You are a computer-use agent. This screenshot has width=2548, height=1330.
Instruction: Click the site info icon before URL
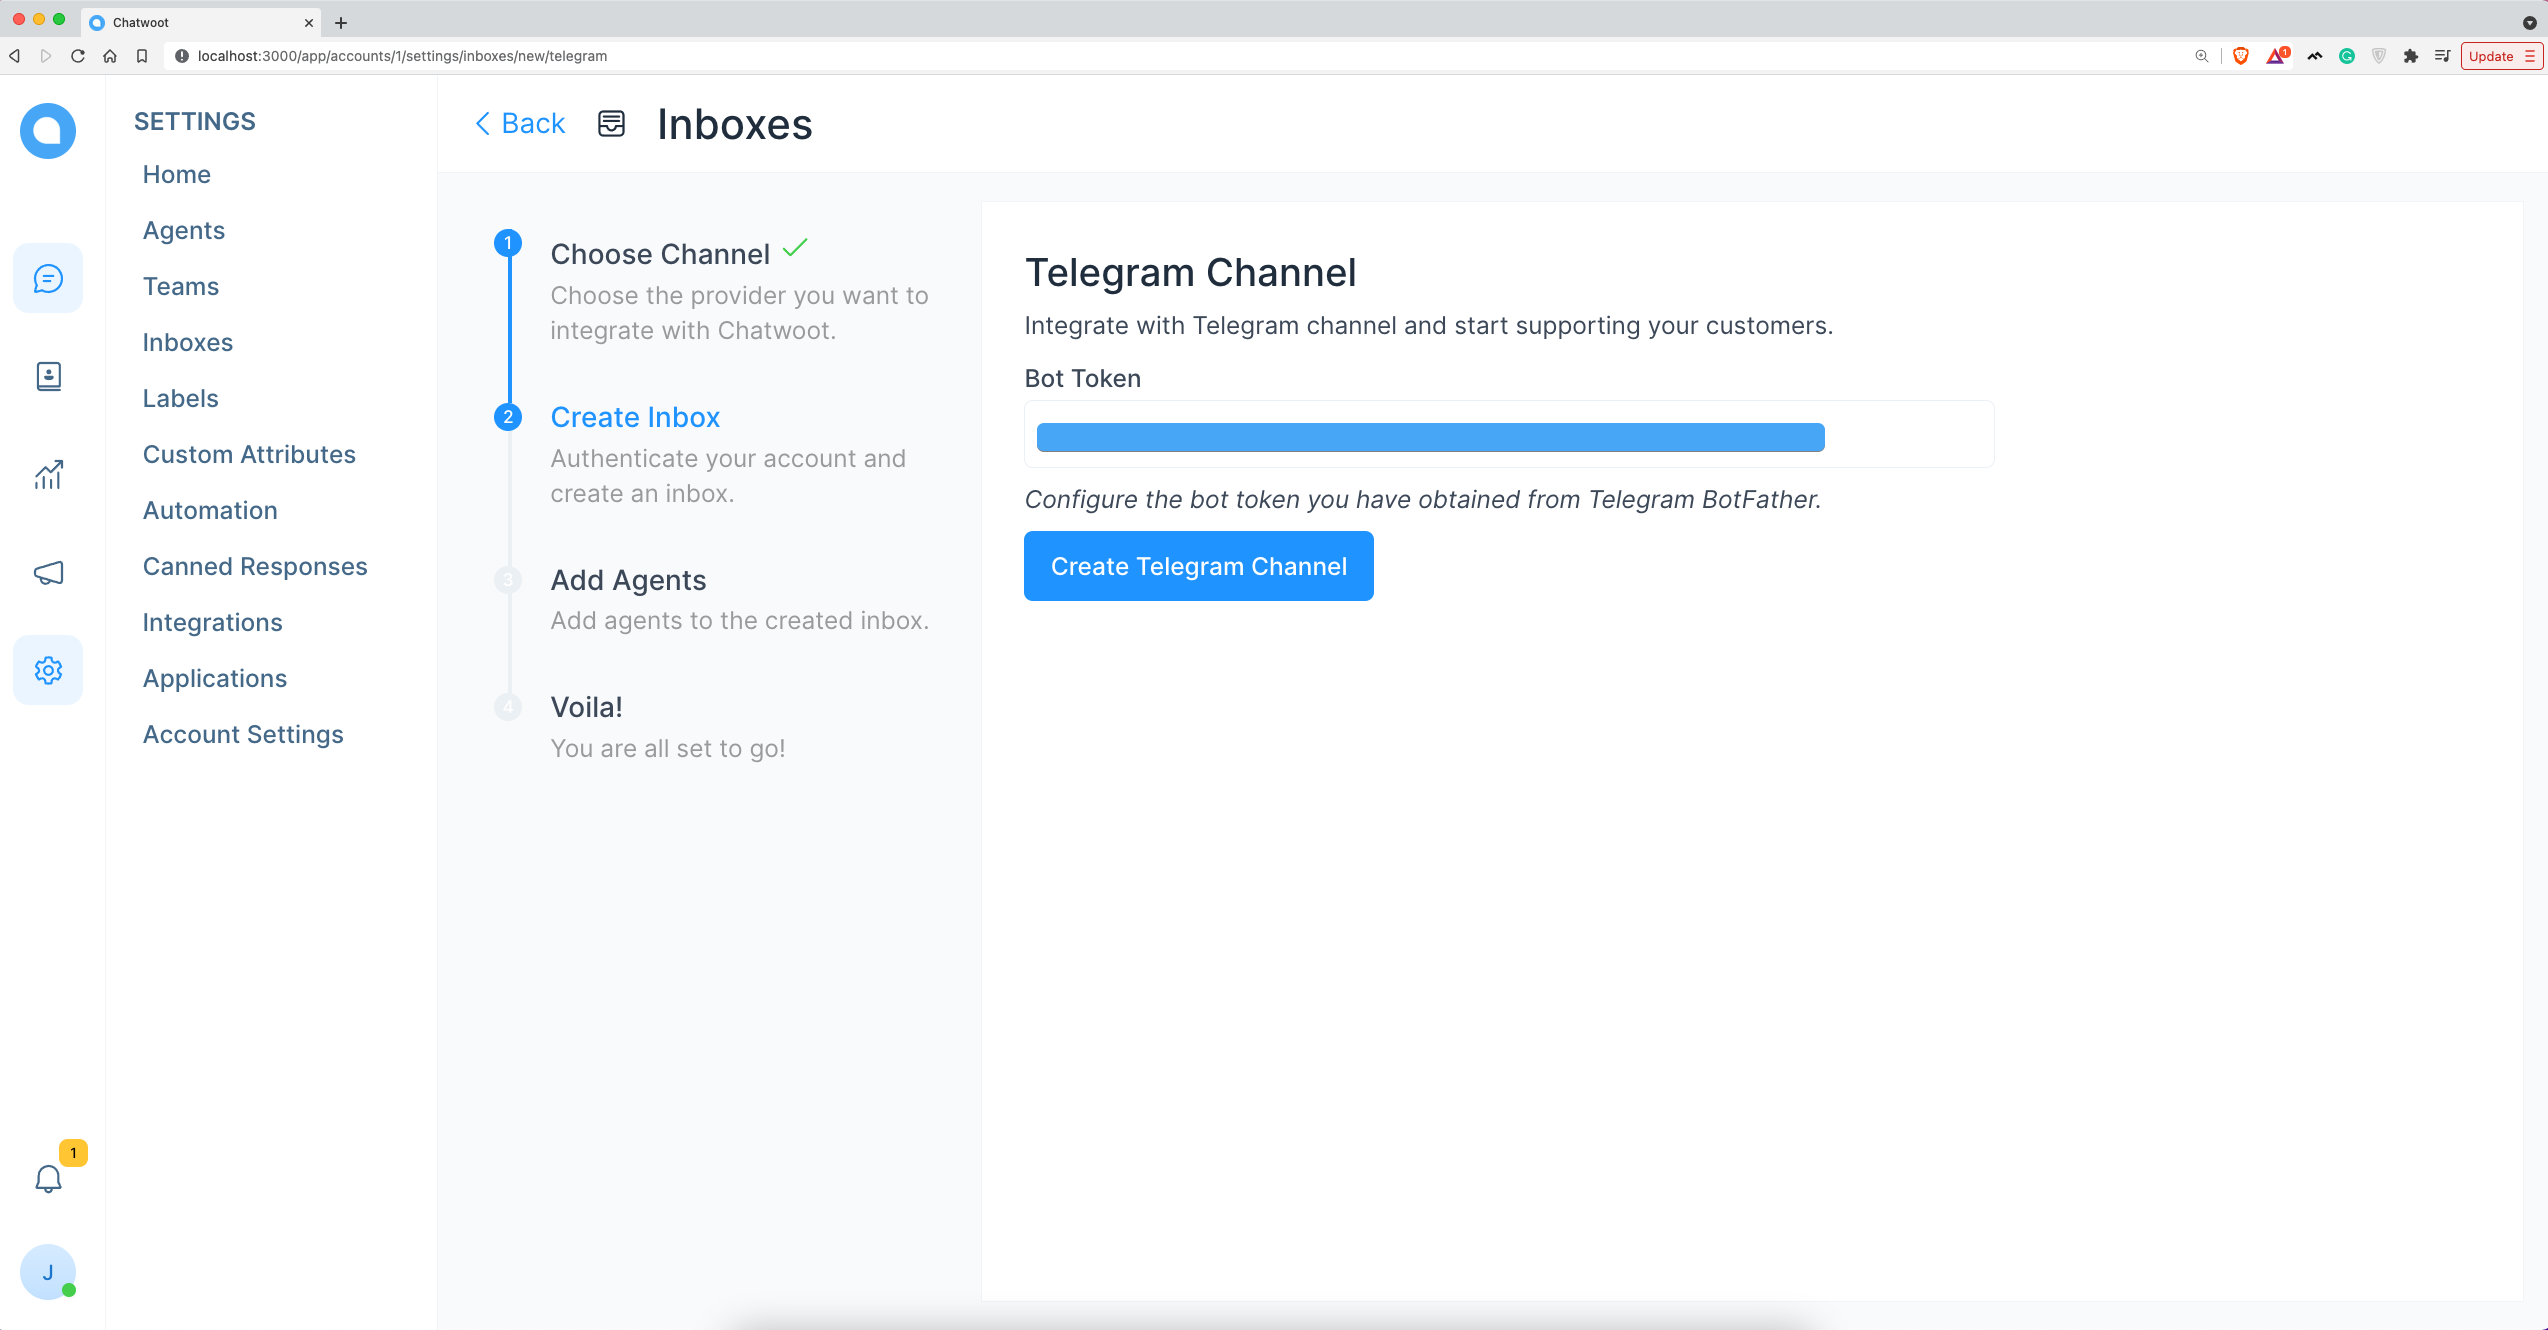[x=182, y=56]
